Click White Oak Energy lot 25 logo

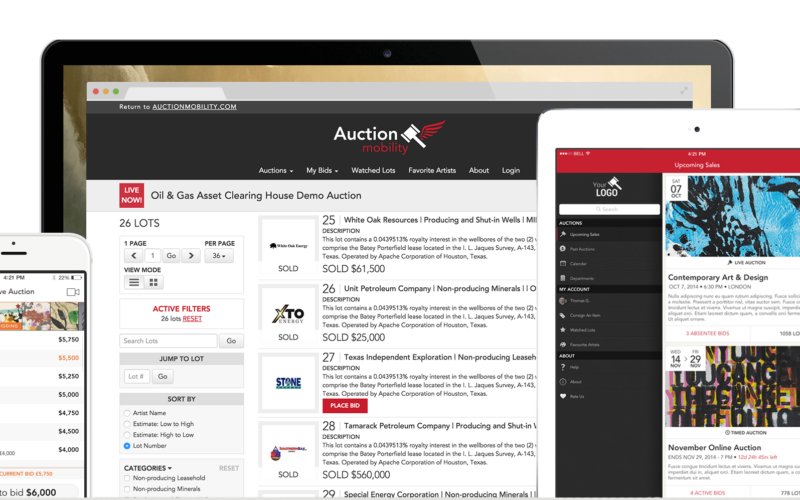288,245
